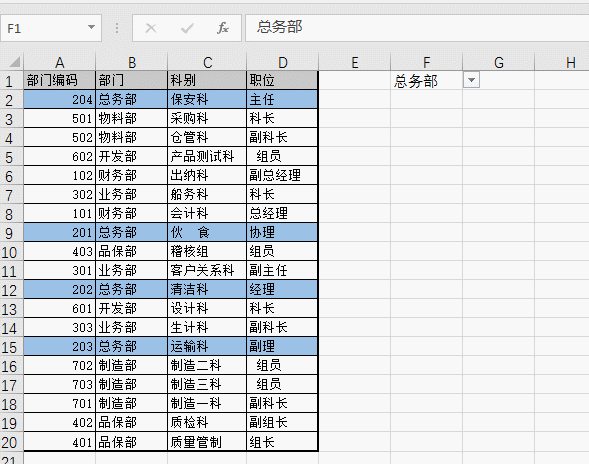Click cell containing 副总经理
Screen dimensions: 589x464
pyautogui.click(x=282, y=175)
